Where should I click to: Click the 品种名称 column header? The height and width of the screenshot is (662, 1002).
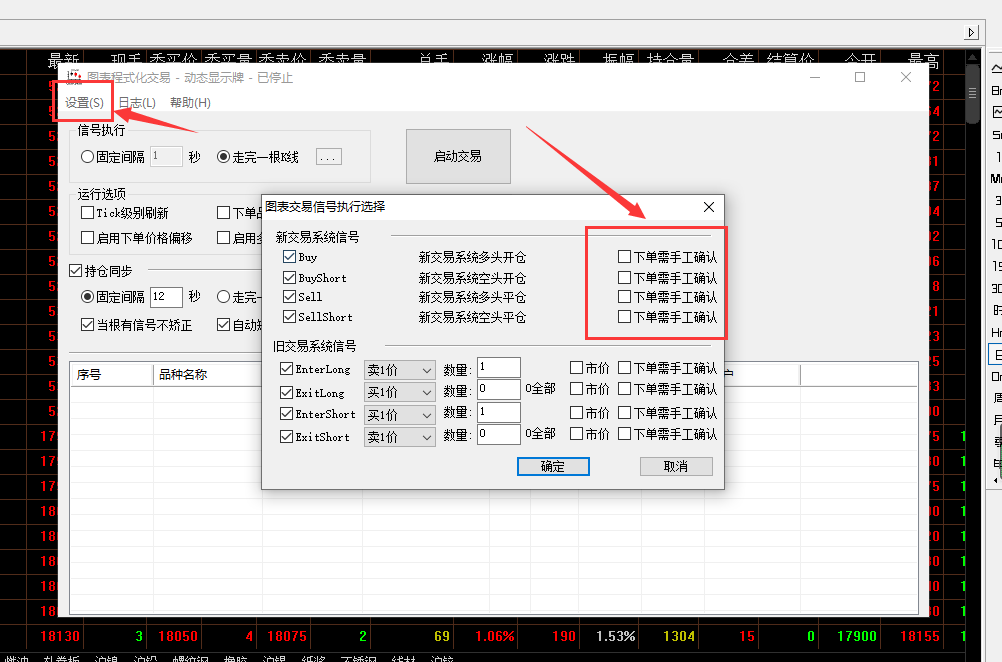tap(208, 374)
